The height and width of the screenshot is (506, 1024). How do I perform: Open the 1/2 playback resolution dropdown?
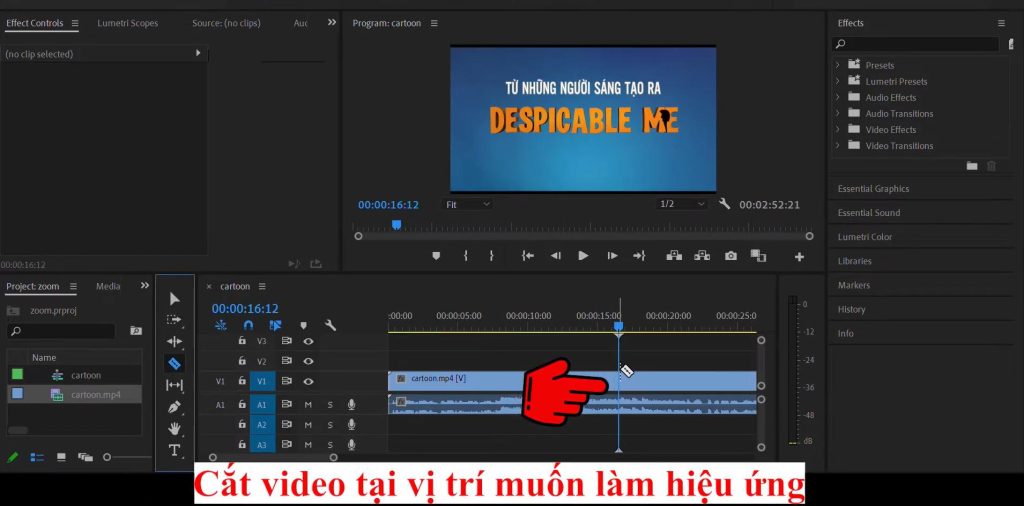click(x=682, y=204)
